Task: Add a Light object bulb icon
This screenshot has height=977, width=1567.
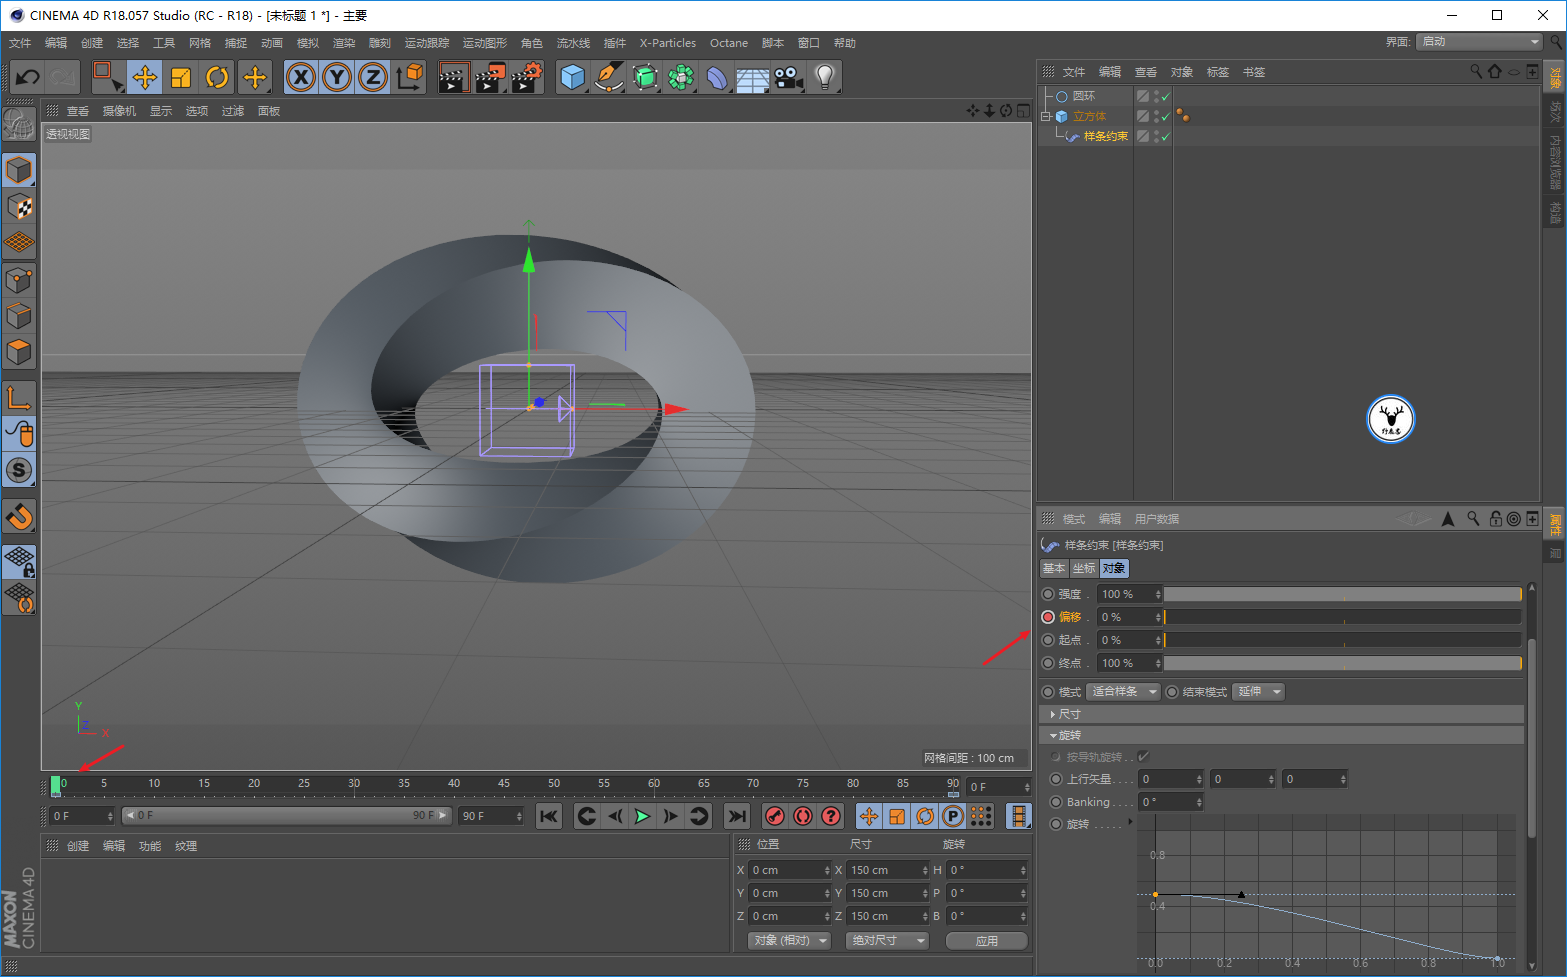Action: [x=825, y=77]
